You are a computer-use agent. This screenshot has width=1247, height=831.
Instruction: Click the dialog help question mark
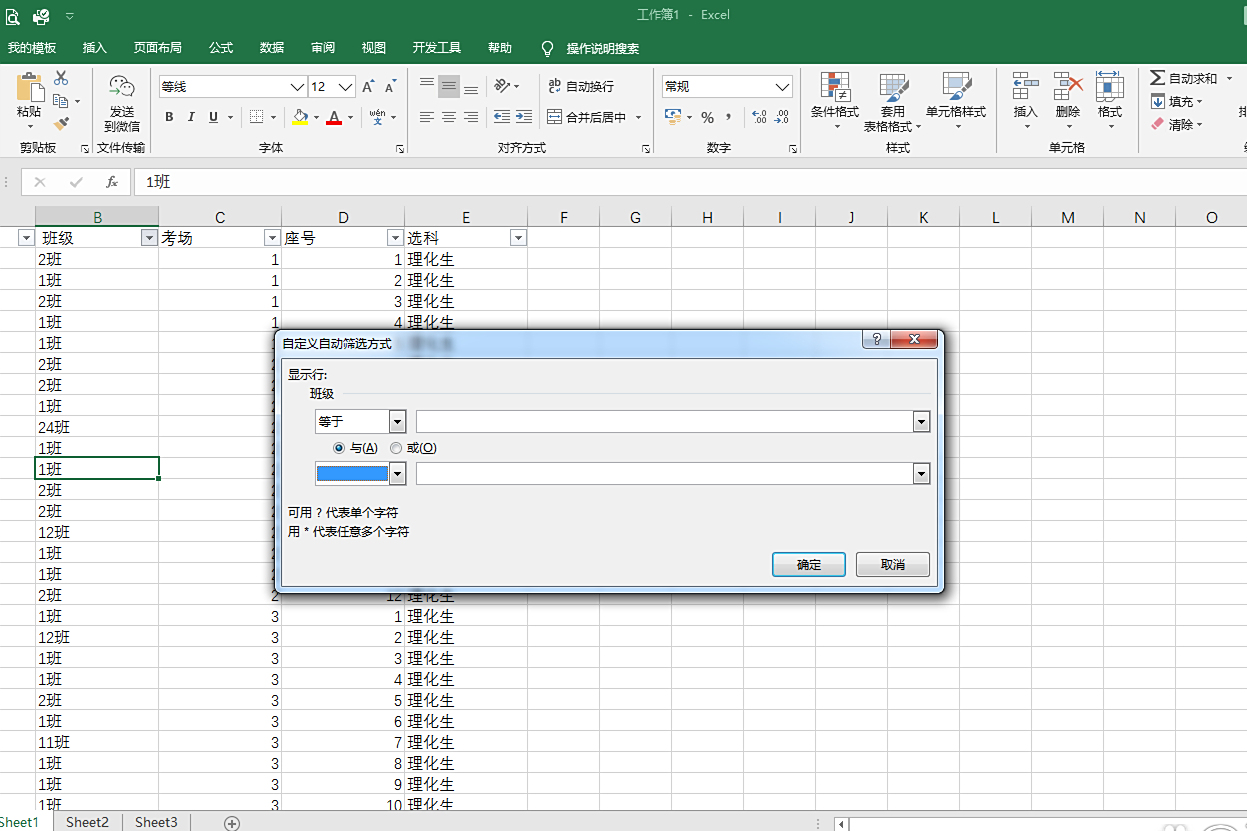pyautogui.click(x=875, y=340)
